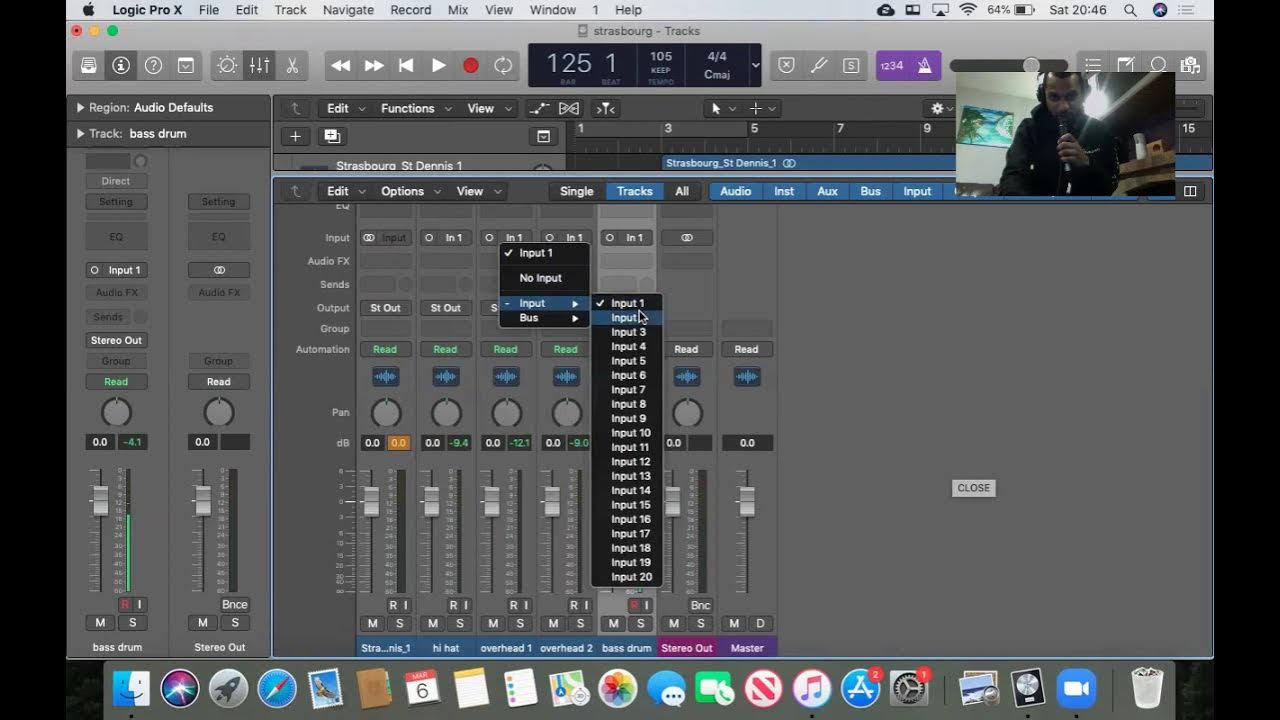Toggle Cycle mode button
Screen dimensions: 1280x720
(x=503, y=66)
